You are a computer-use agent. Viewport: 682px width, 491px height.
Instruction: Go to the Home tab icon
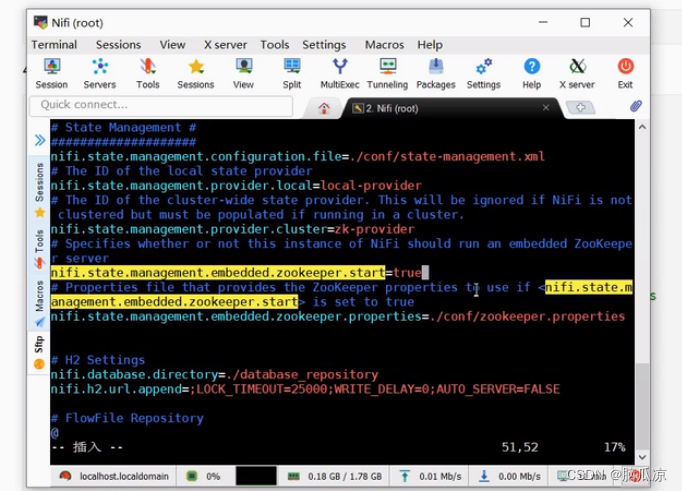(324, 108)
